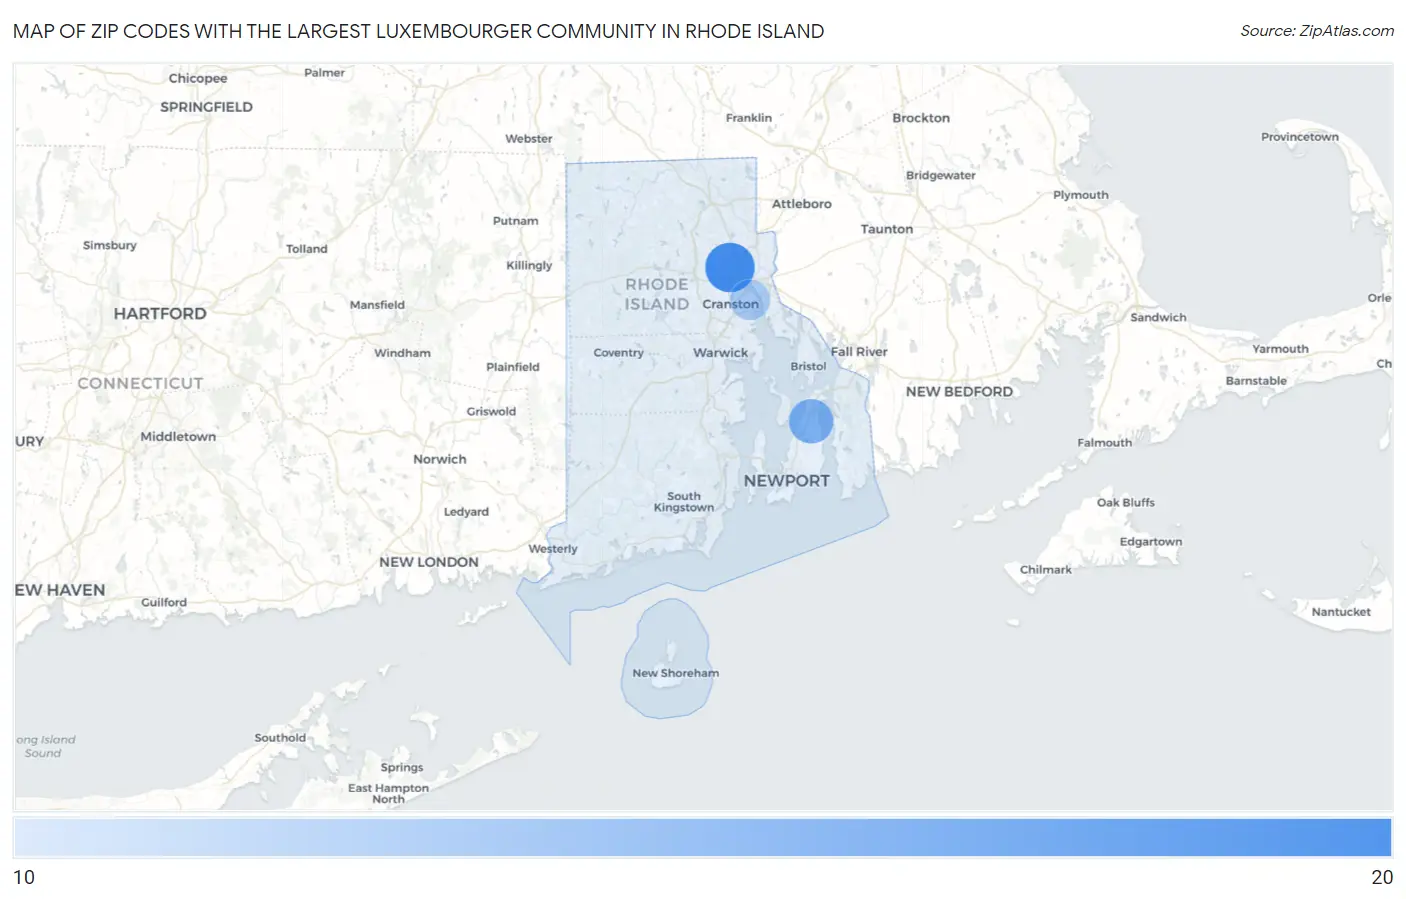Viewport: 1406px width, 899px height.
Task: Click the Simsbury label
Action: pyautogui.click(x=110, y=246)
